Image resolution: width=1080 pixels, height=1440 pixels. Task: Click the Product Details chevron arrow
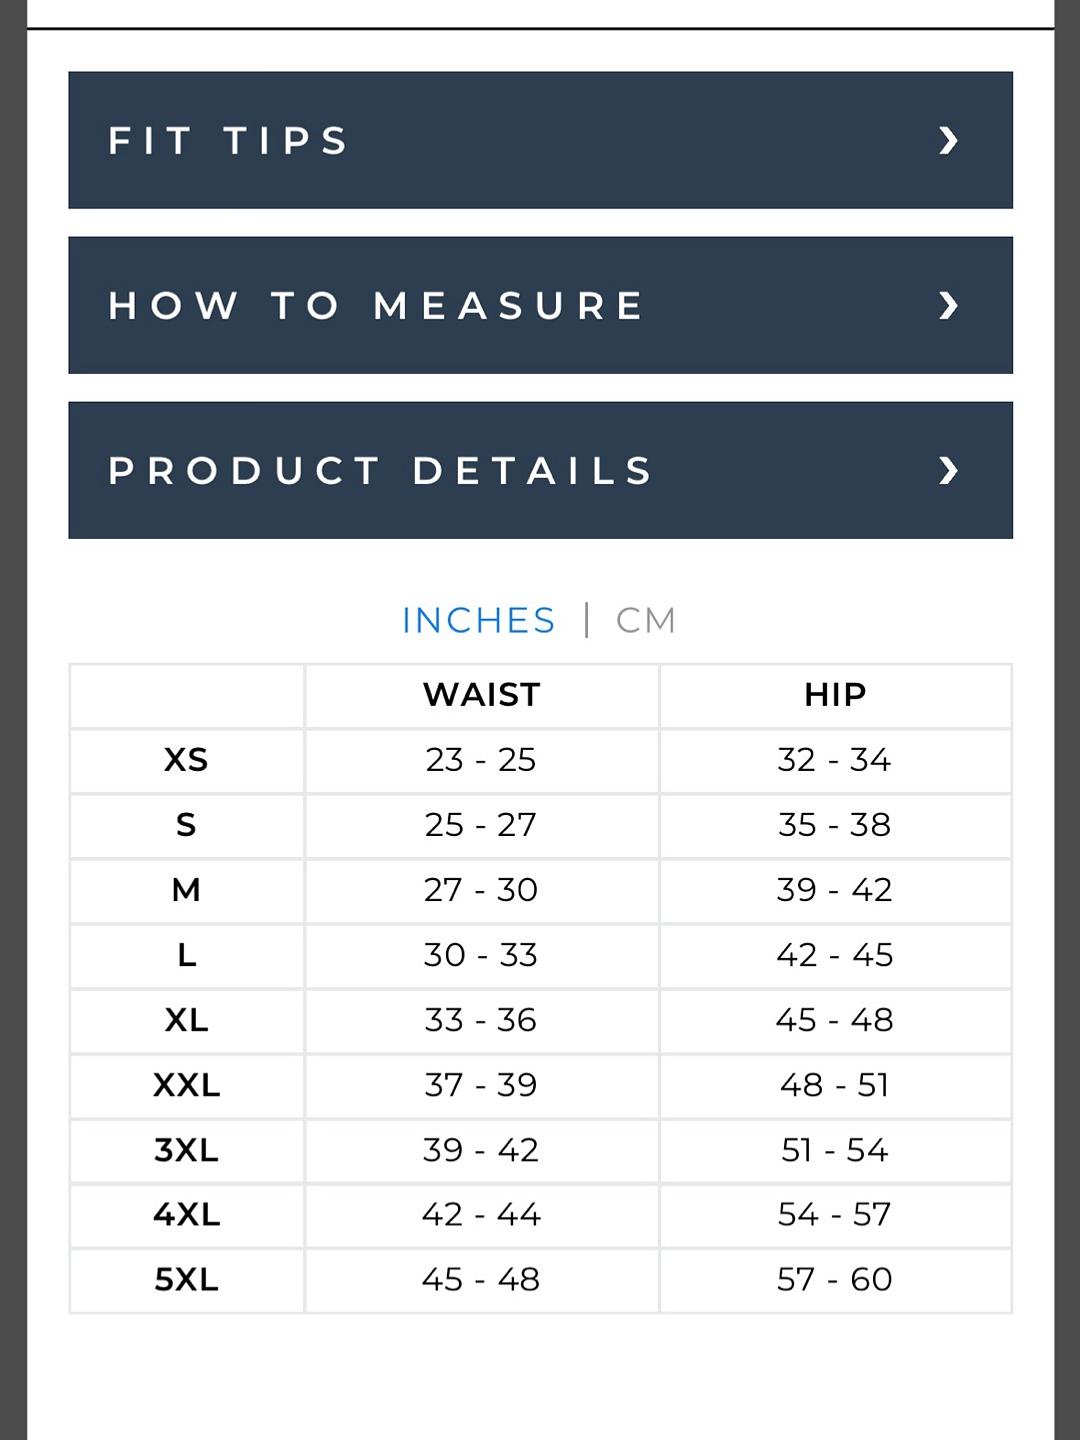coord(948,470)
